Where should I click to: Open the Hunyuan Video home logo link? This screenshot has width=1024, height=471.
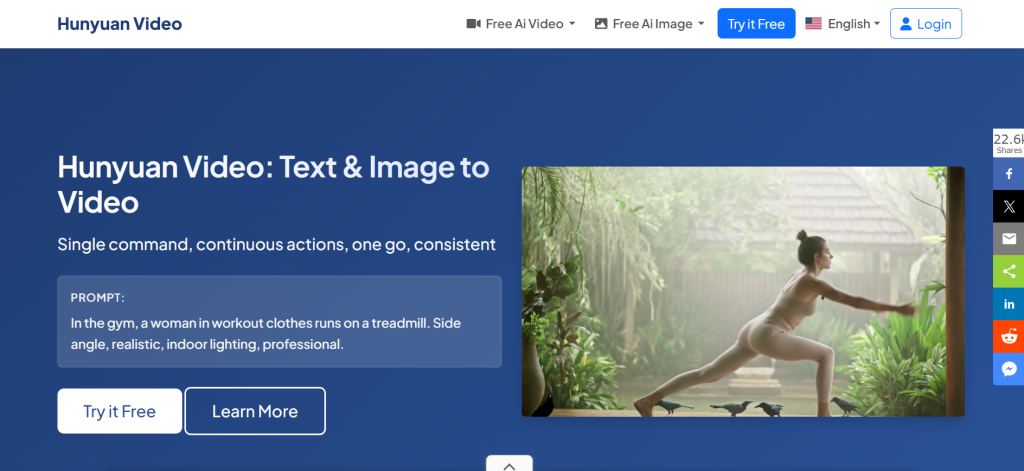pos(120,24)
